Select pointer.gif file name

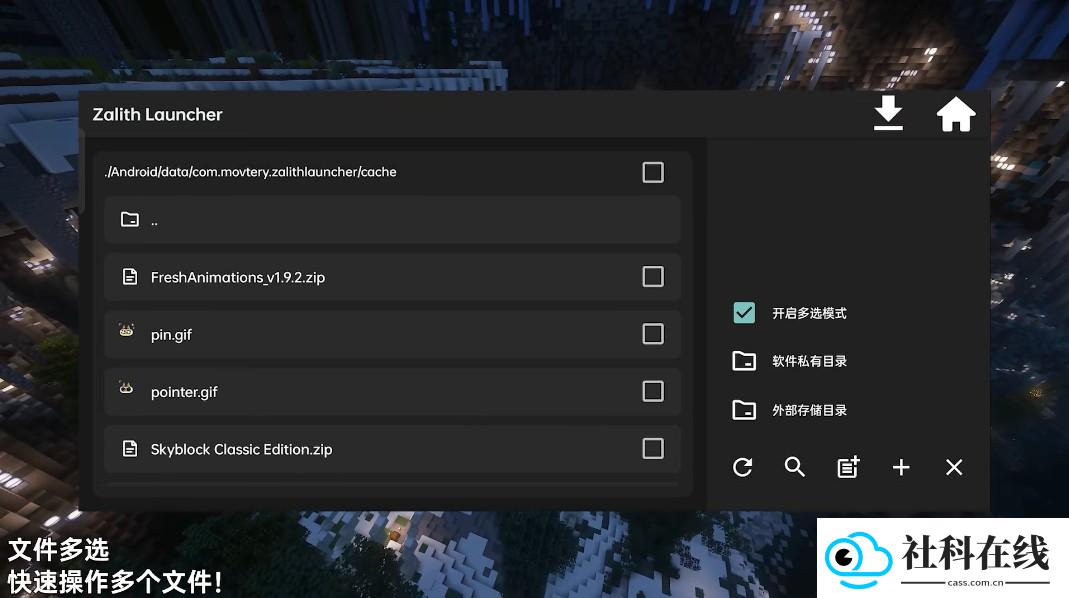coord(184,392)
